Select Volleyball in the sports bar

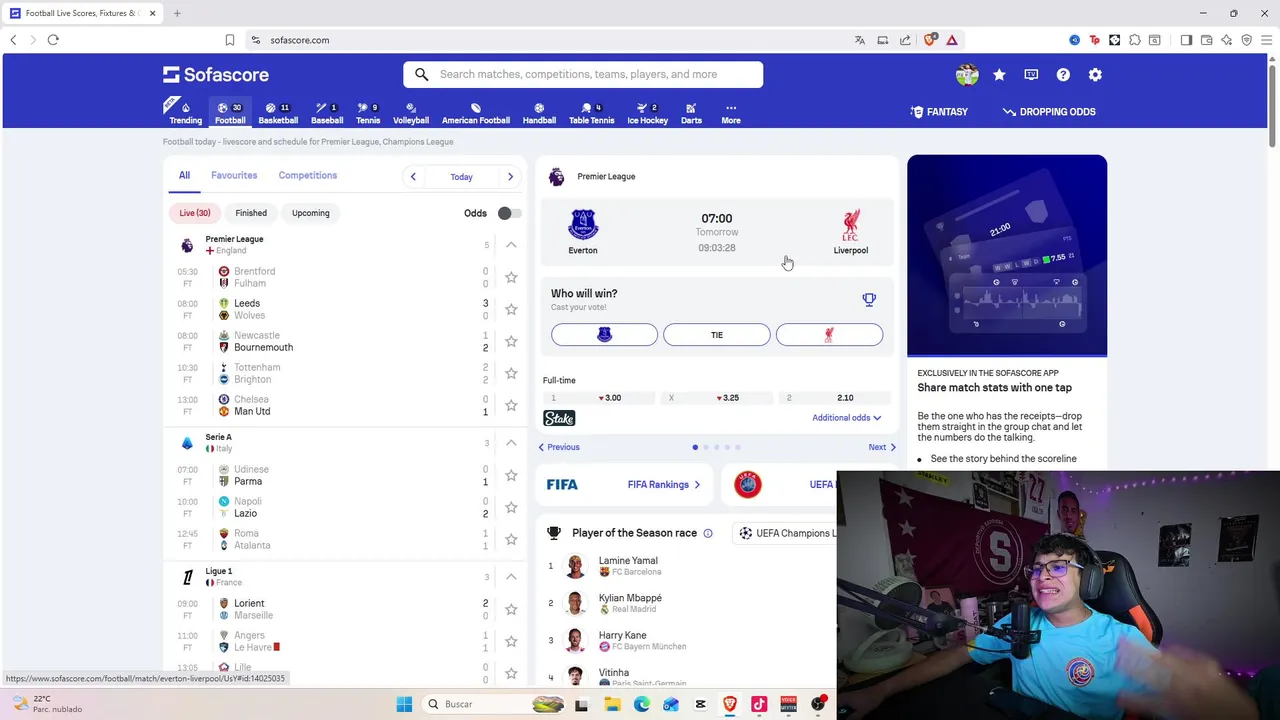411,112
